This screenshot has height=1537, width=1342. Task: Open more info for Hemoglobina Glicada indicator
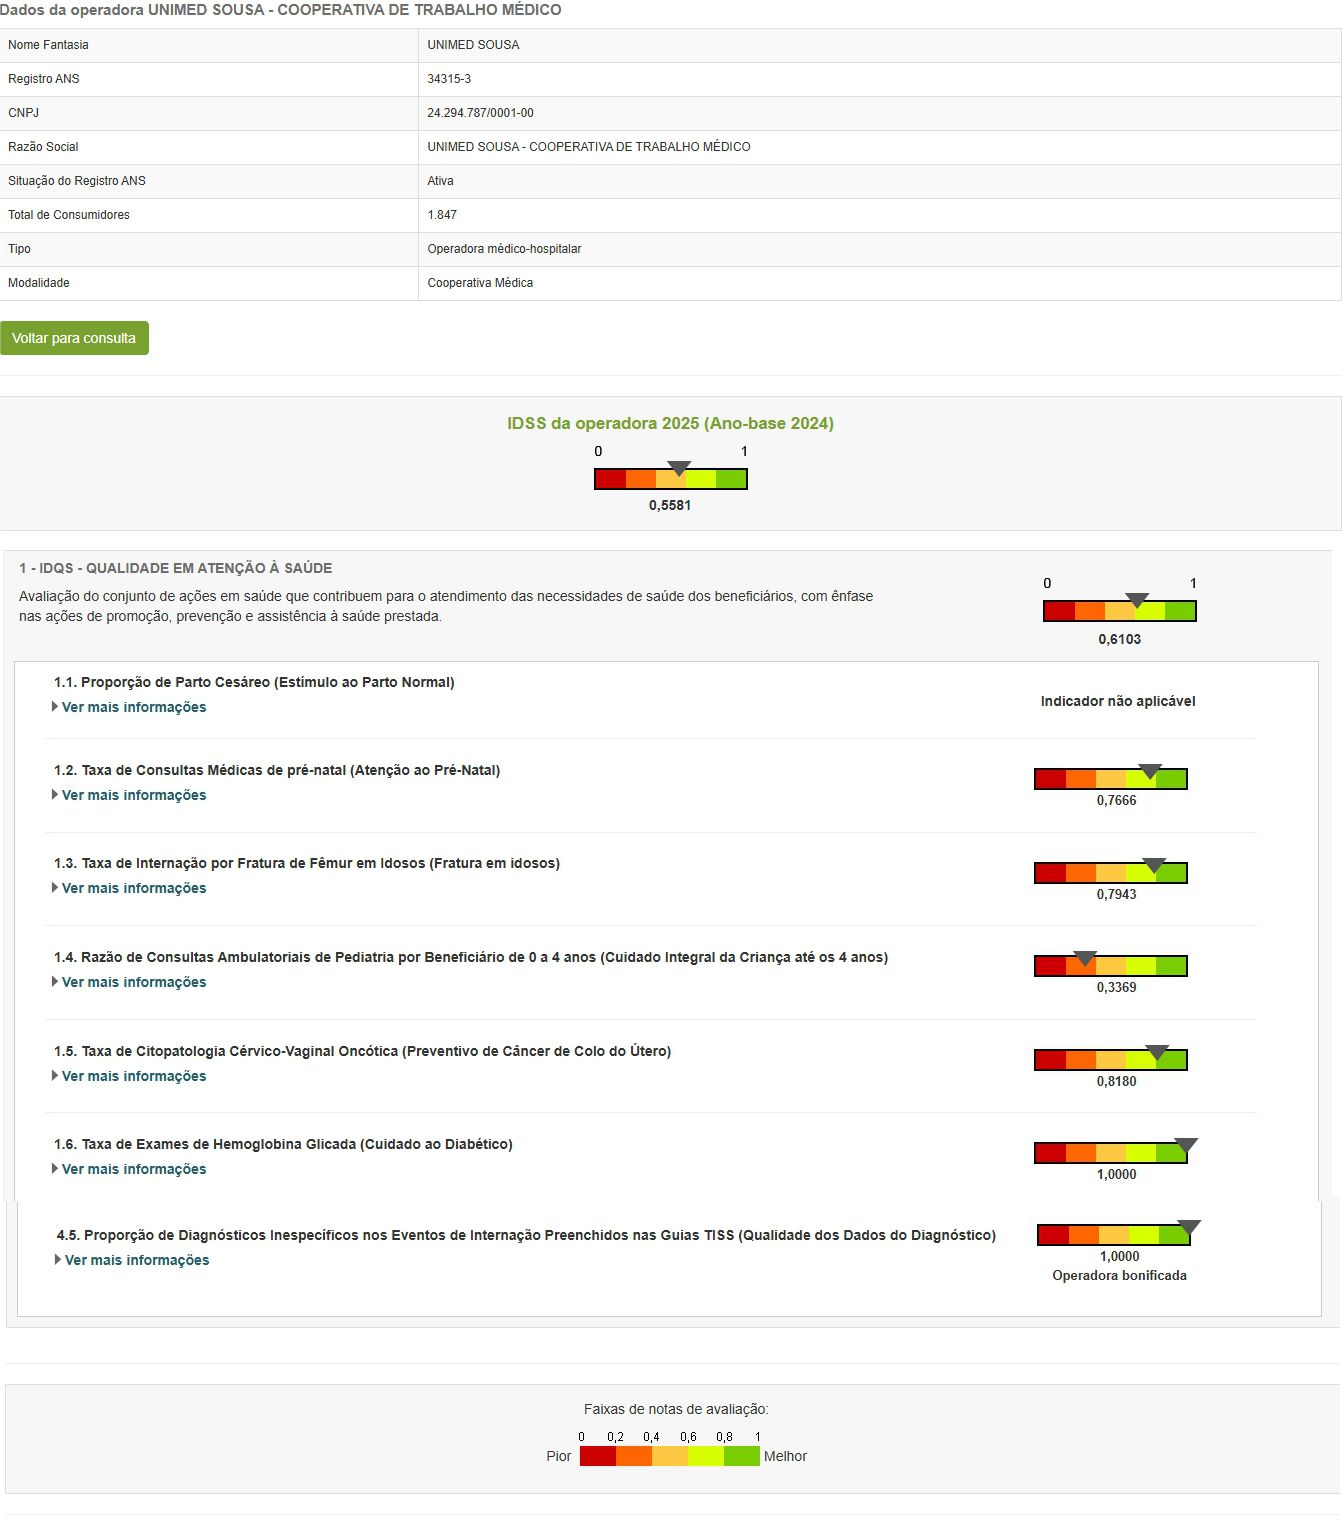133,1169
